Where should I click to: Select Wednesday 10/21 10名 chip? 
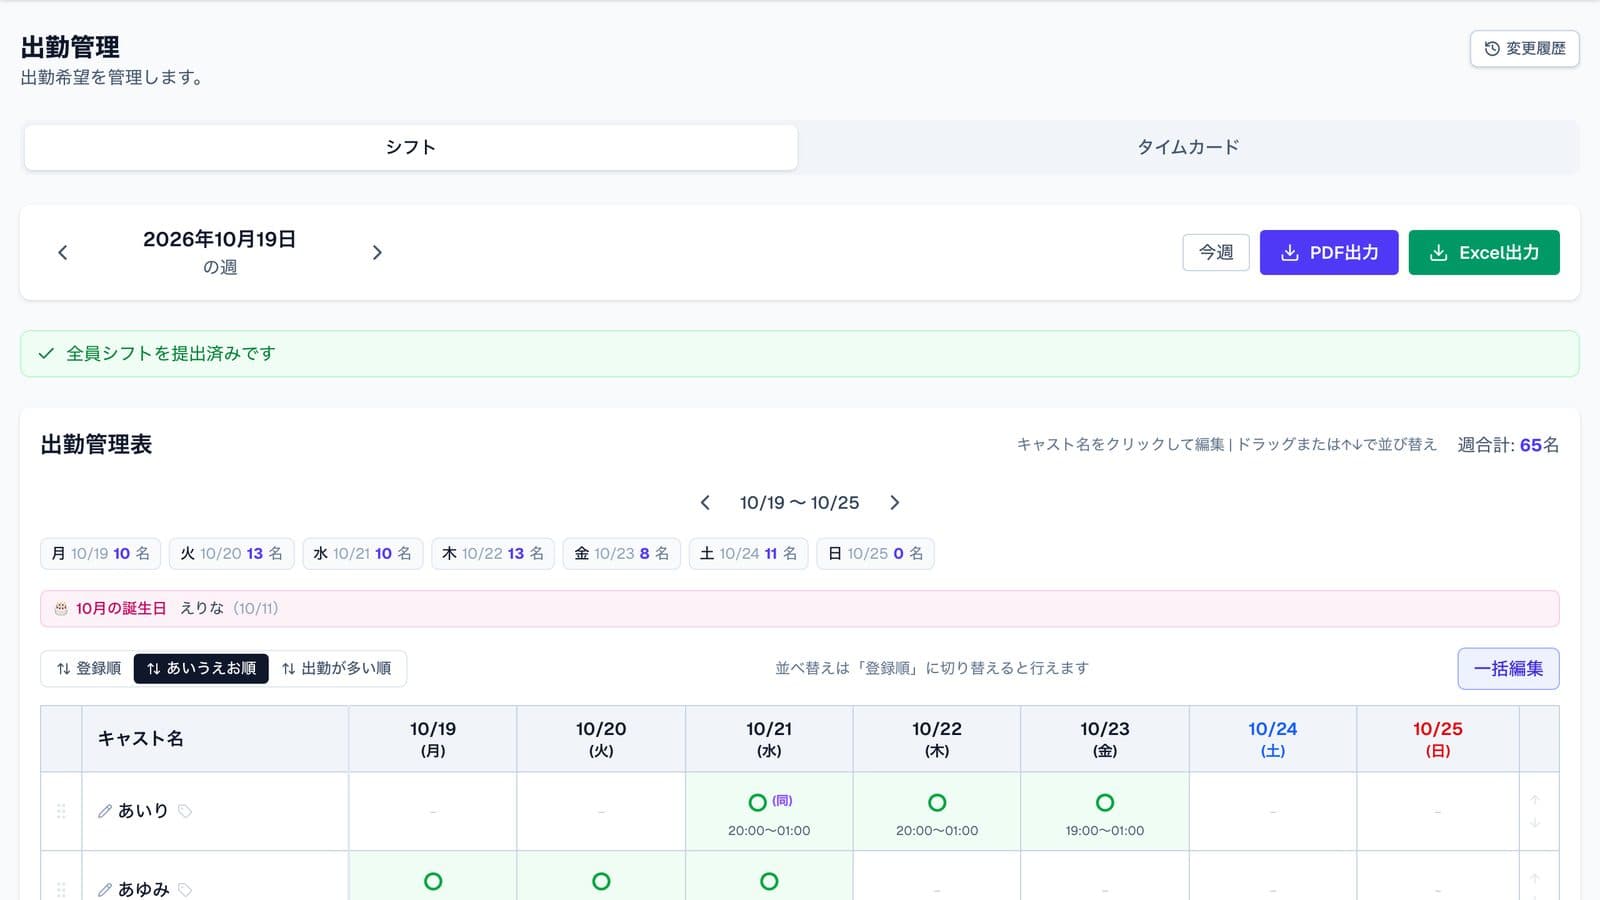pyautogui.click(x=362, y=553)
